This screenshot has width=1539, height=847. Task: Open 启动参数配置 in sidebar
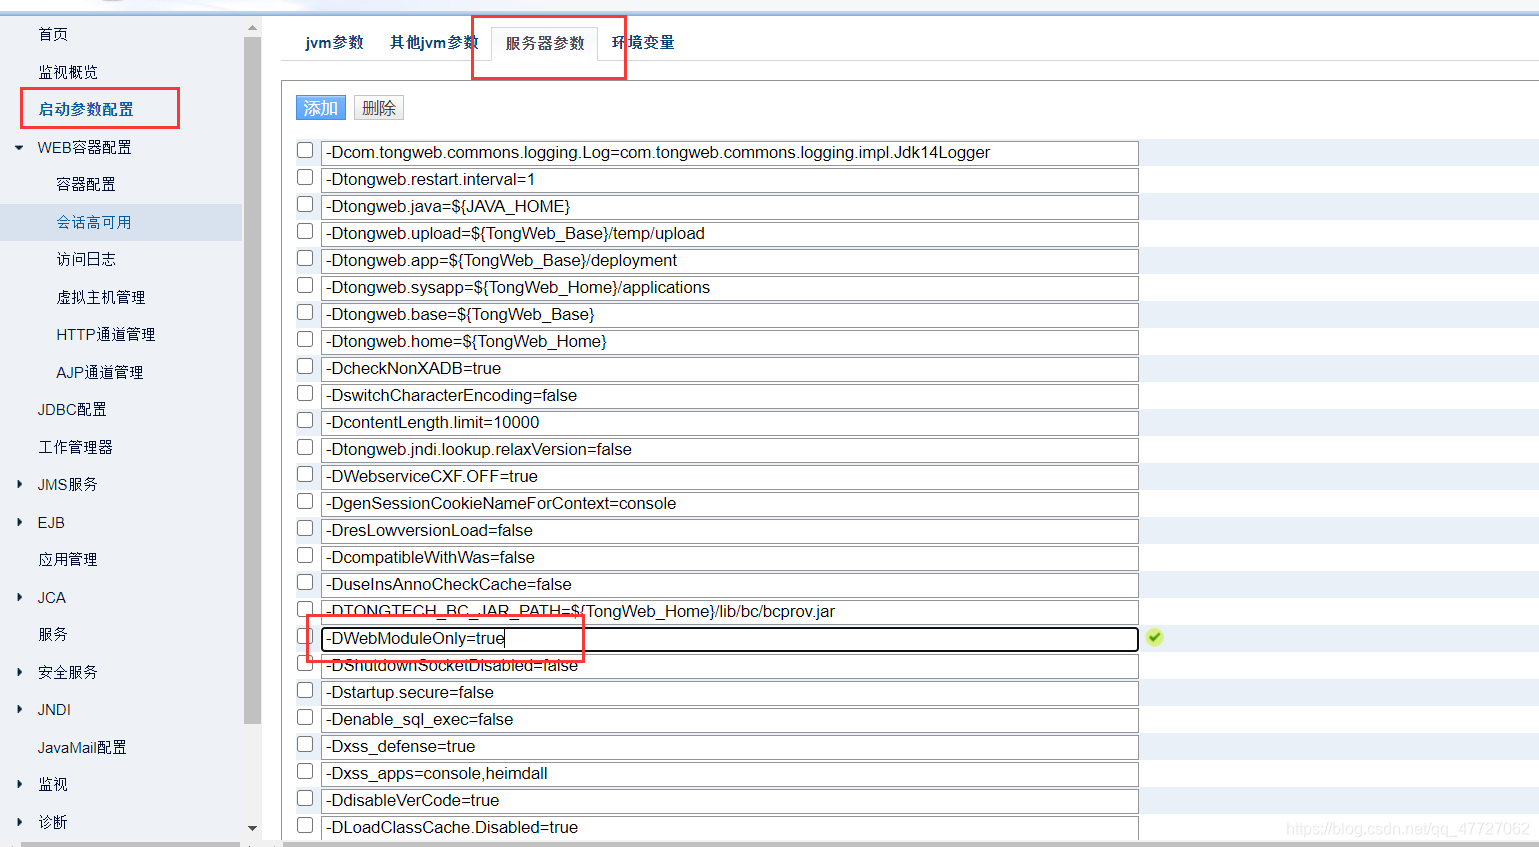pyautogui.click(x=86, y=109)
